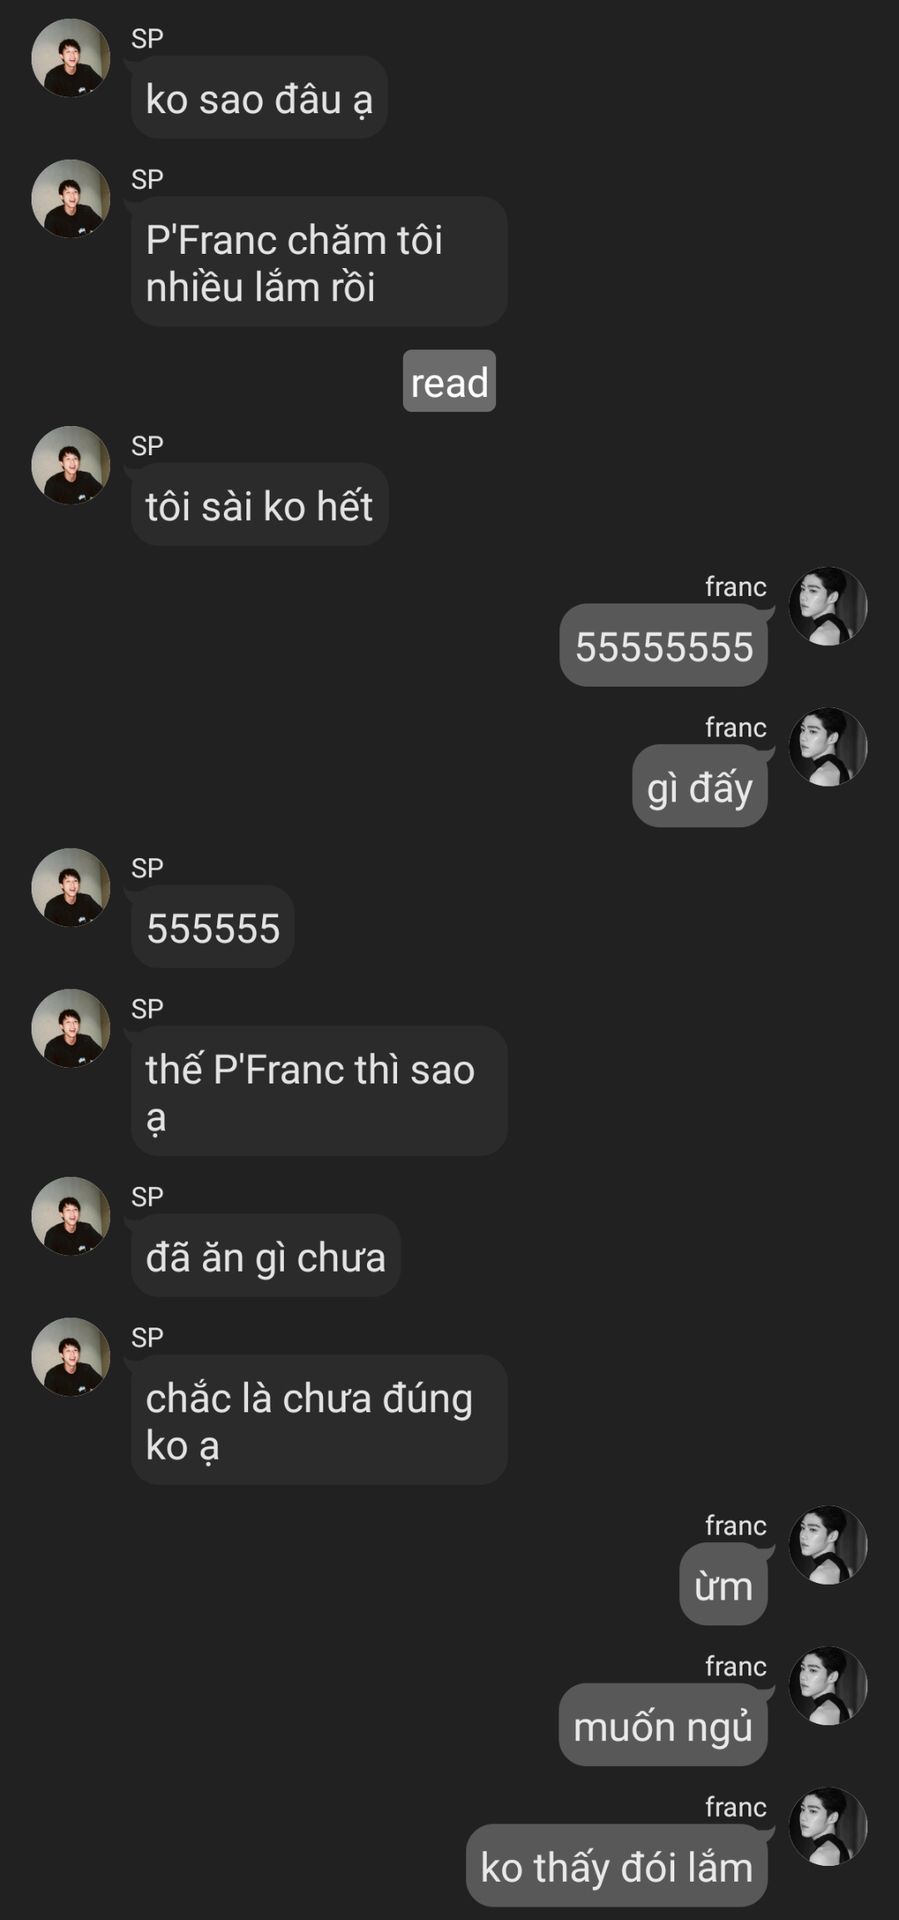Tap franc's avatar beside "muốn ngủ"
Image resolution: width=899 pixels, height=1920 pixels.
pyautogui.click(x=828, y=1686)
